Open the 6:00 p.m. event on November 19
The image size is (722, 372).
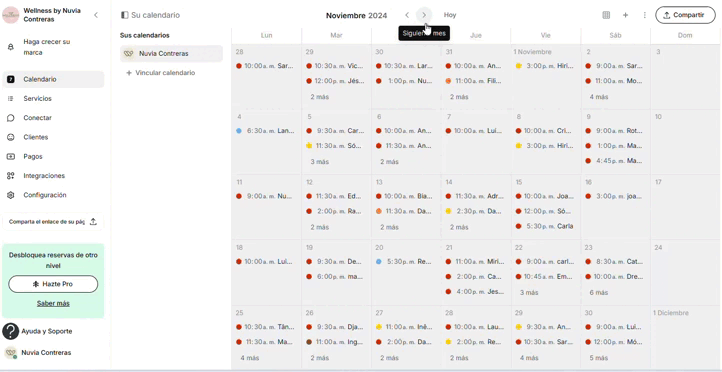pyautogui.click(x=336, y=277)
